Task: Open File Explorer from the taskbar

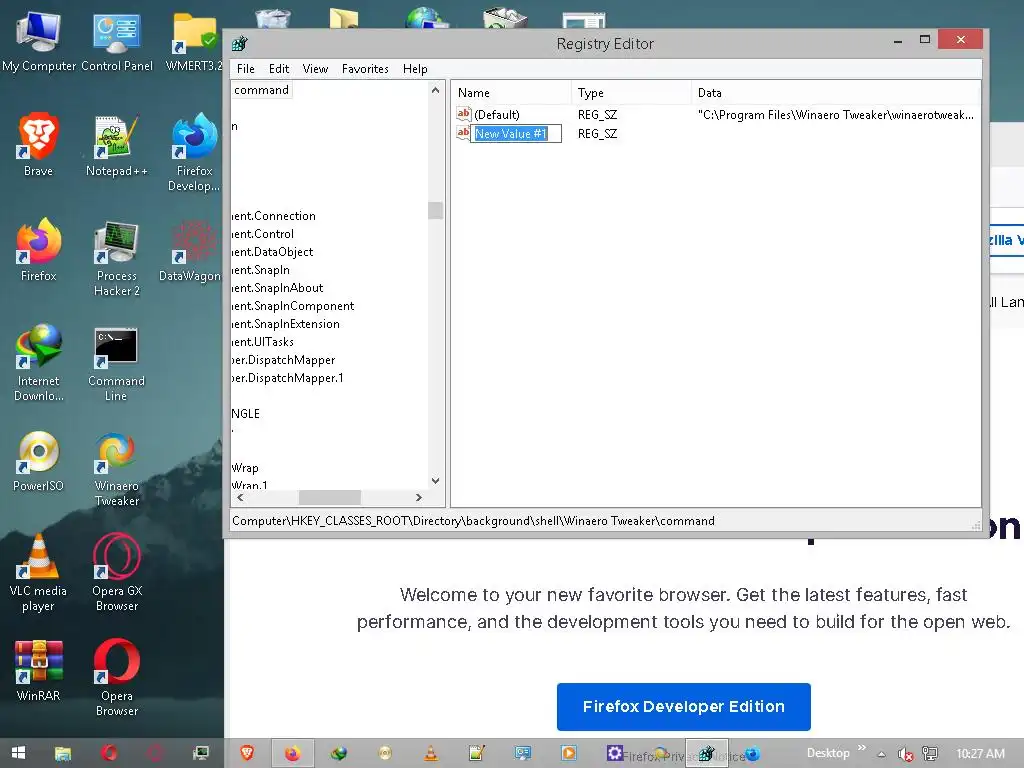Action: [63, 754]
